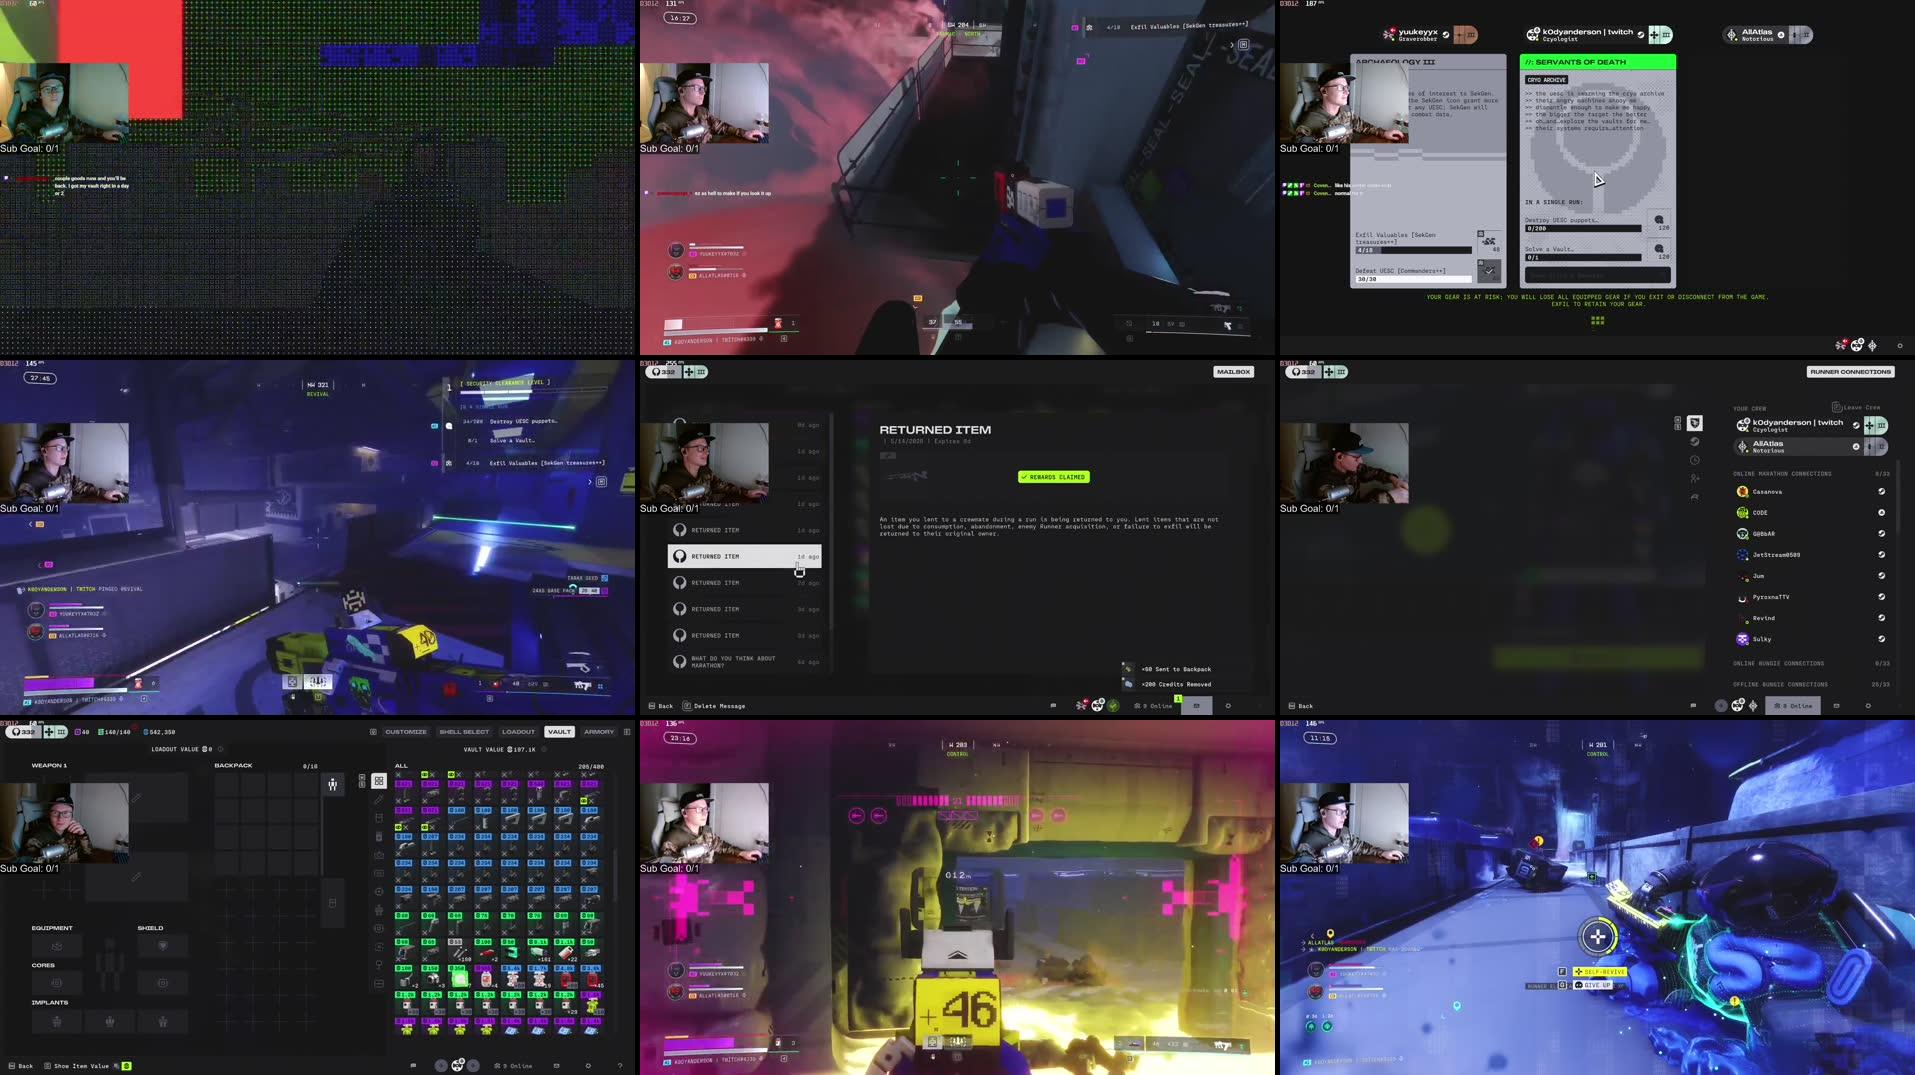Select the crew shield icon in connections sidebar
The image size is (1915, 1075).
(1694, 423)
